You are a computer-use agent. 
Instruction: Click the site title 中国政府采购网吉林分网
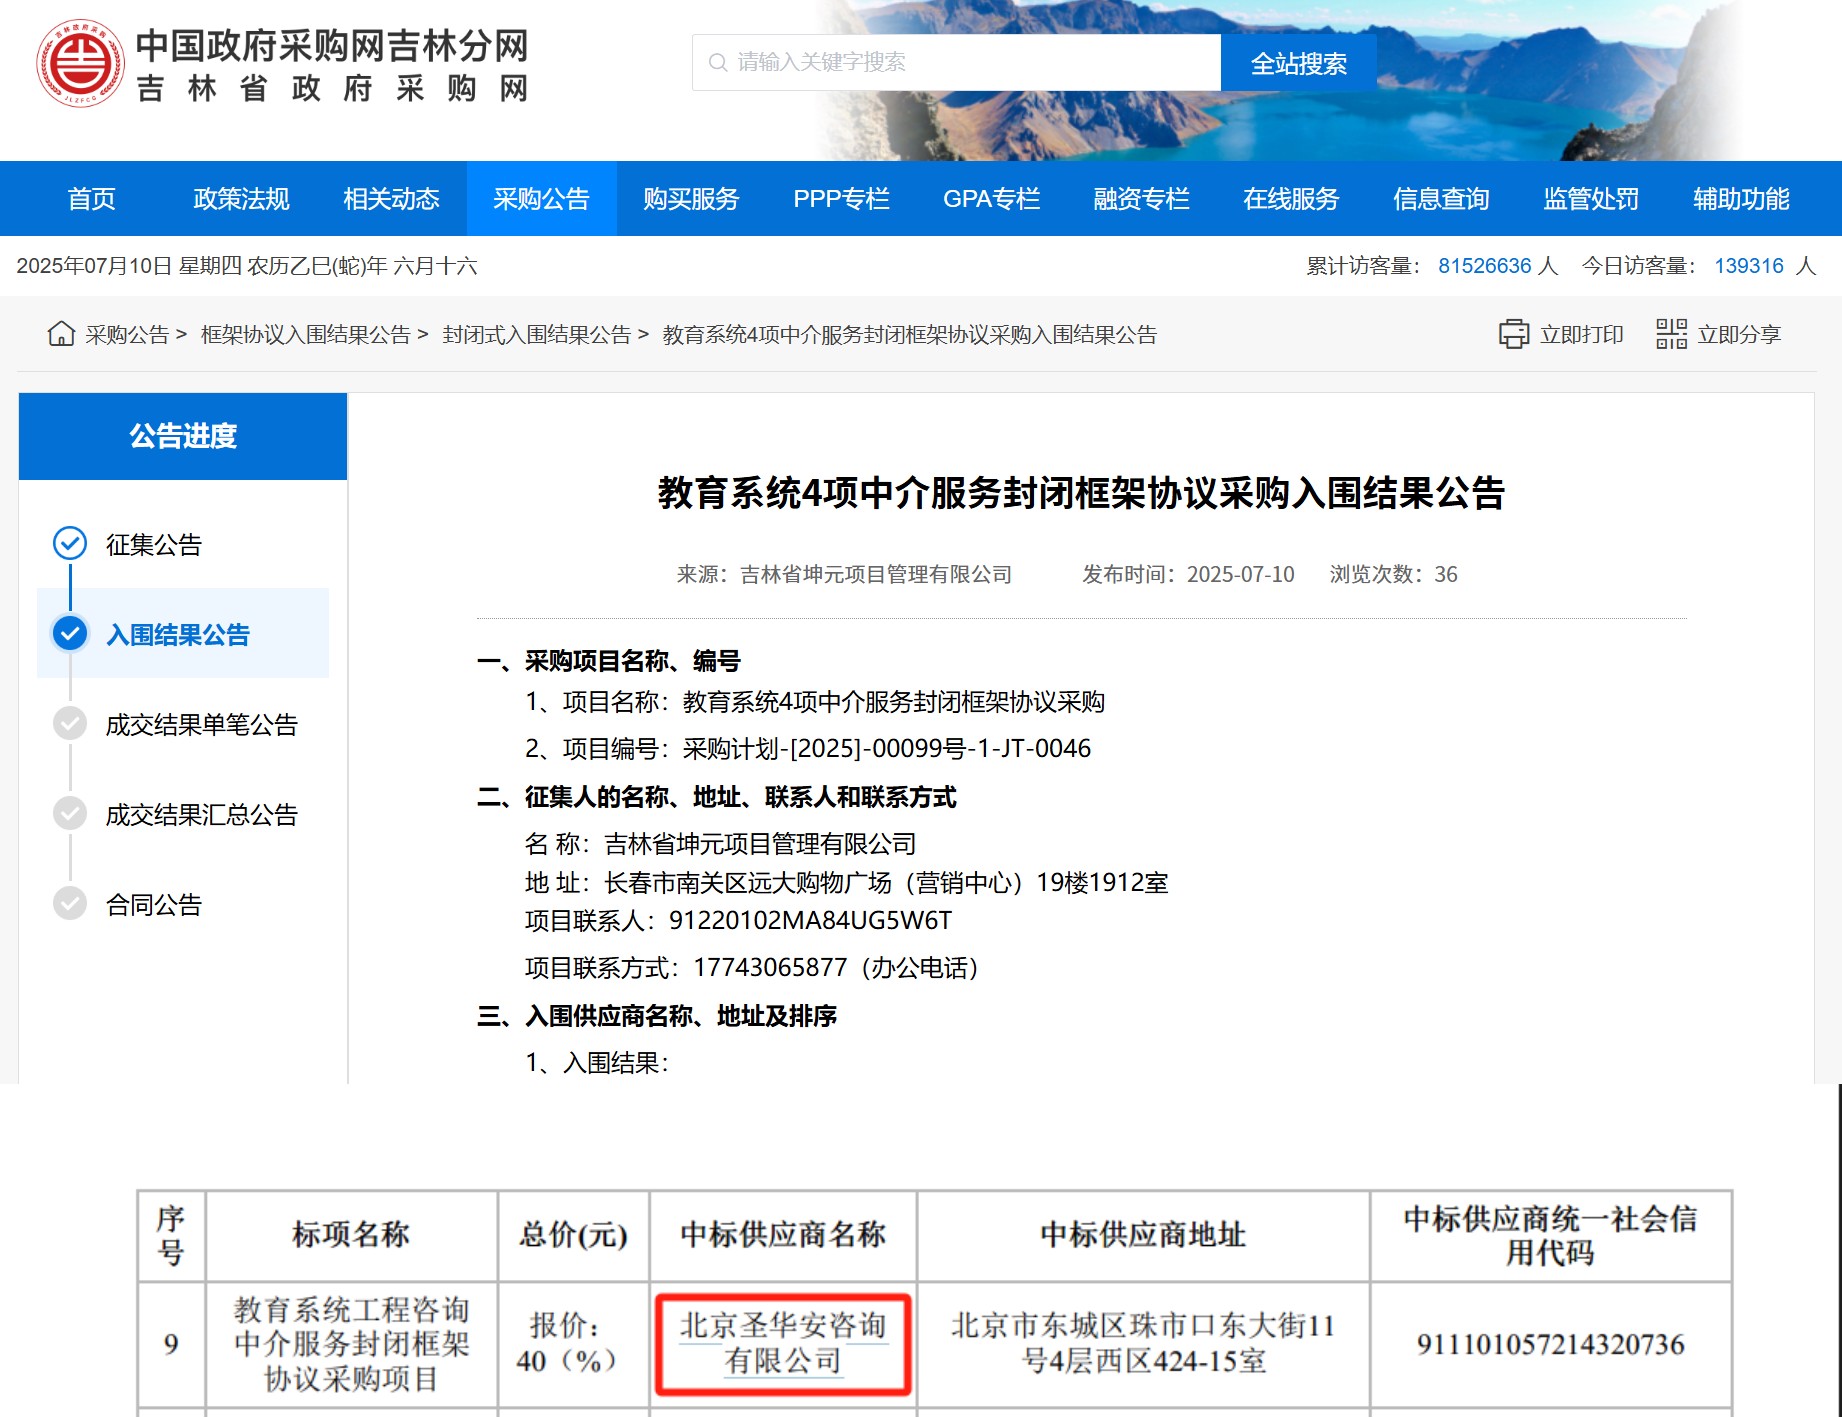click(332, 45)
